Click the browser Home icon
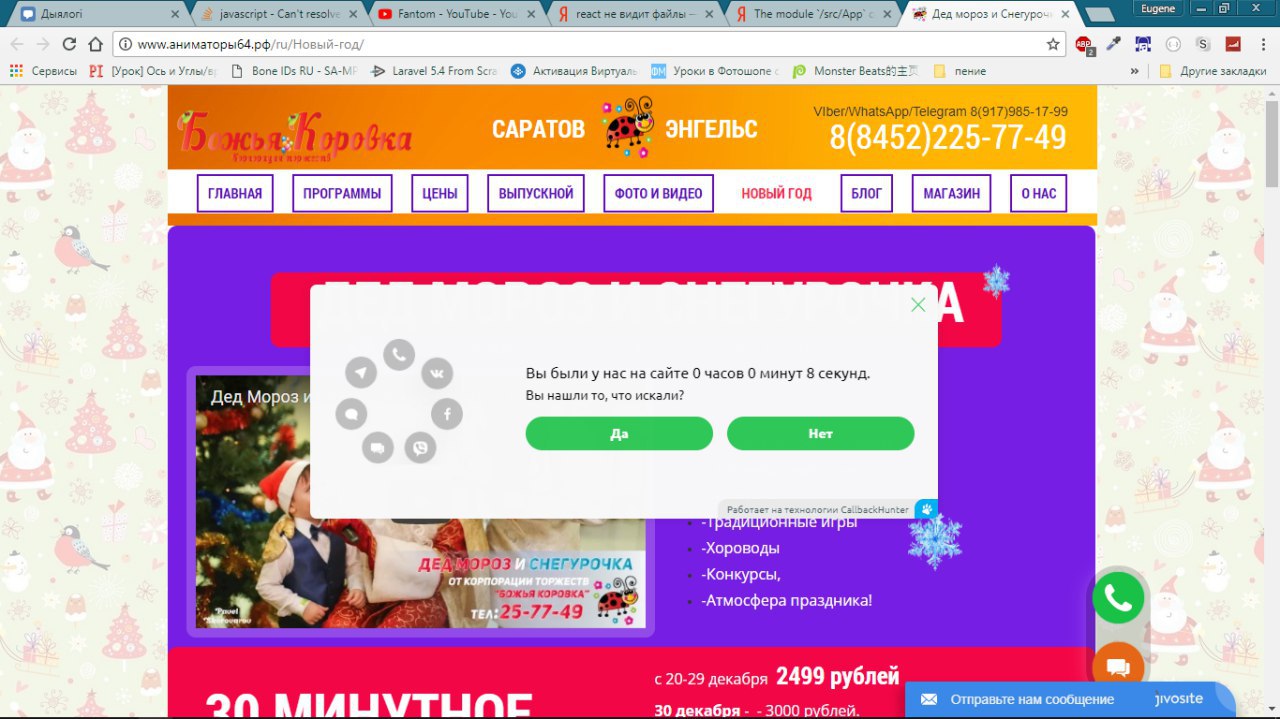Viewport: 1280px width, 719px height. click(x=95, y=44)
